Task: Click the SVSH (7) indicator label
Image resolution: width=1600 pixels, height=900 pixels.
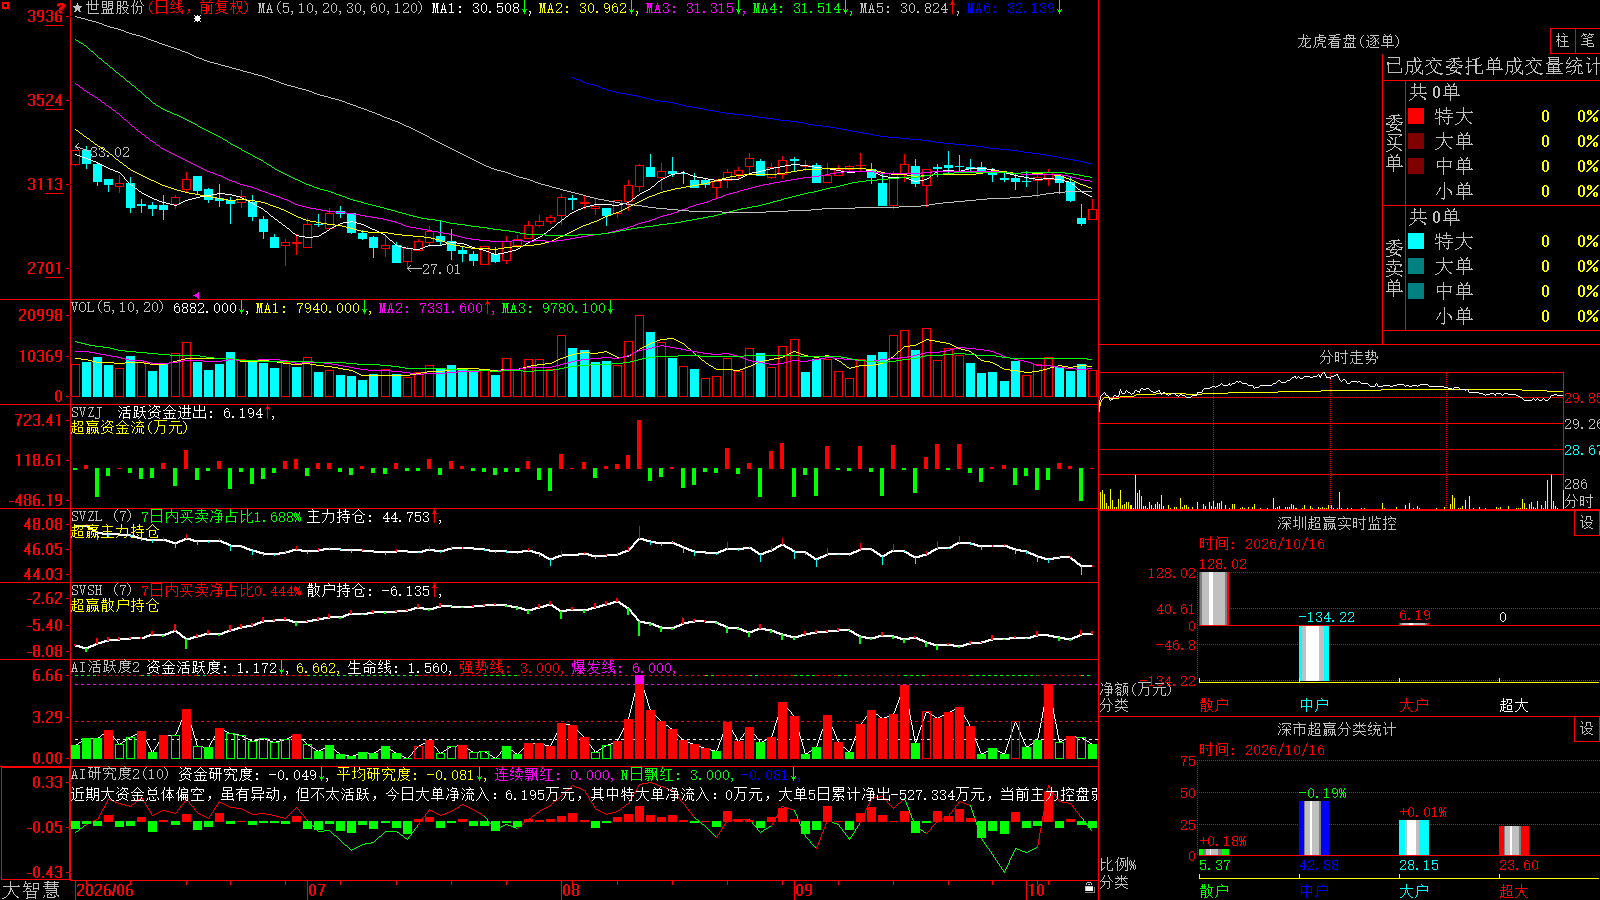Action: pos(101,591)
